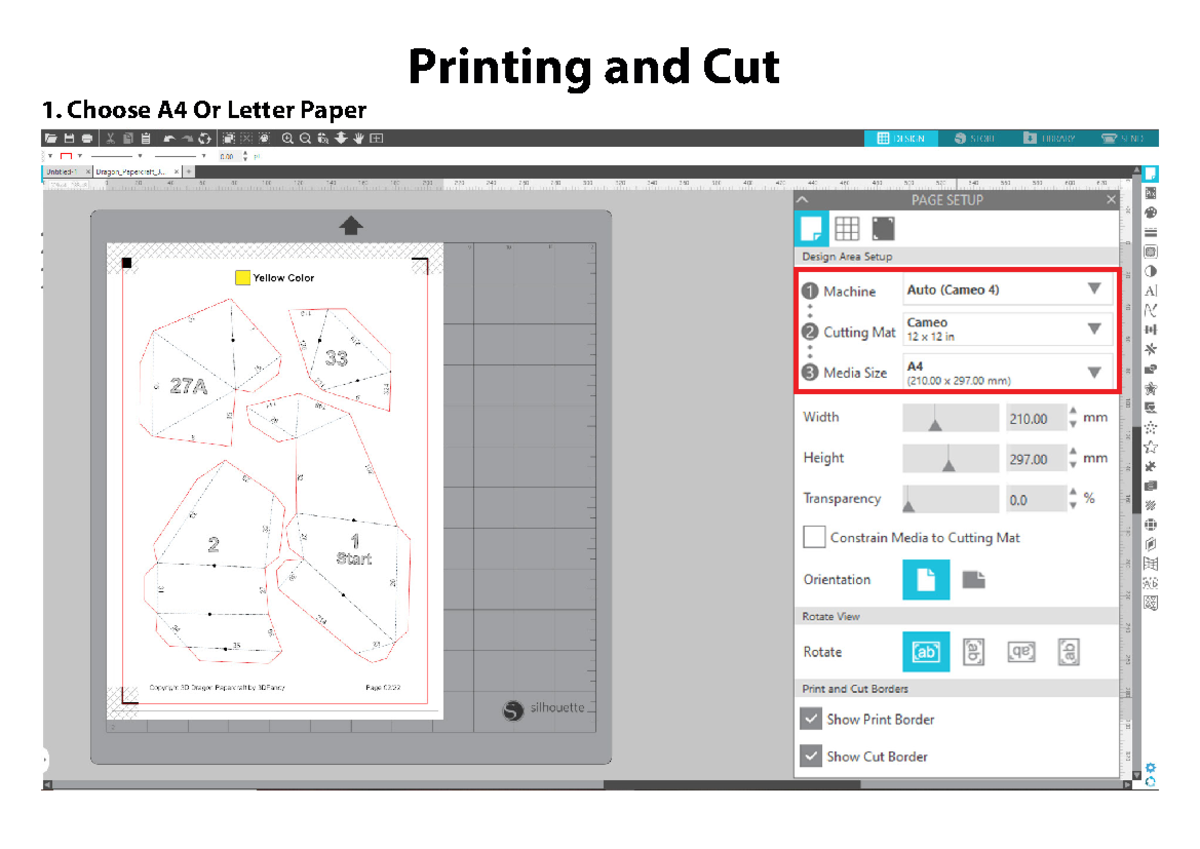Open the Cutting Mat dropdown

[1007, 329]
